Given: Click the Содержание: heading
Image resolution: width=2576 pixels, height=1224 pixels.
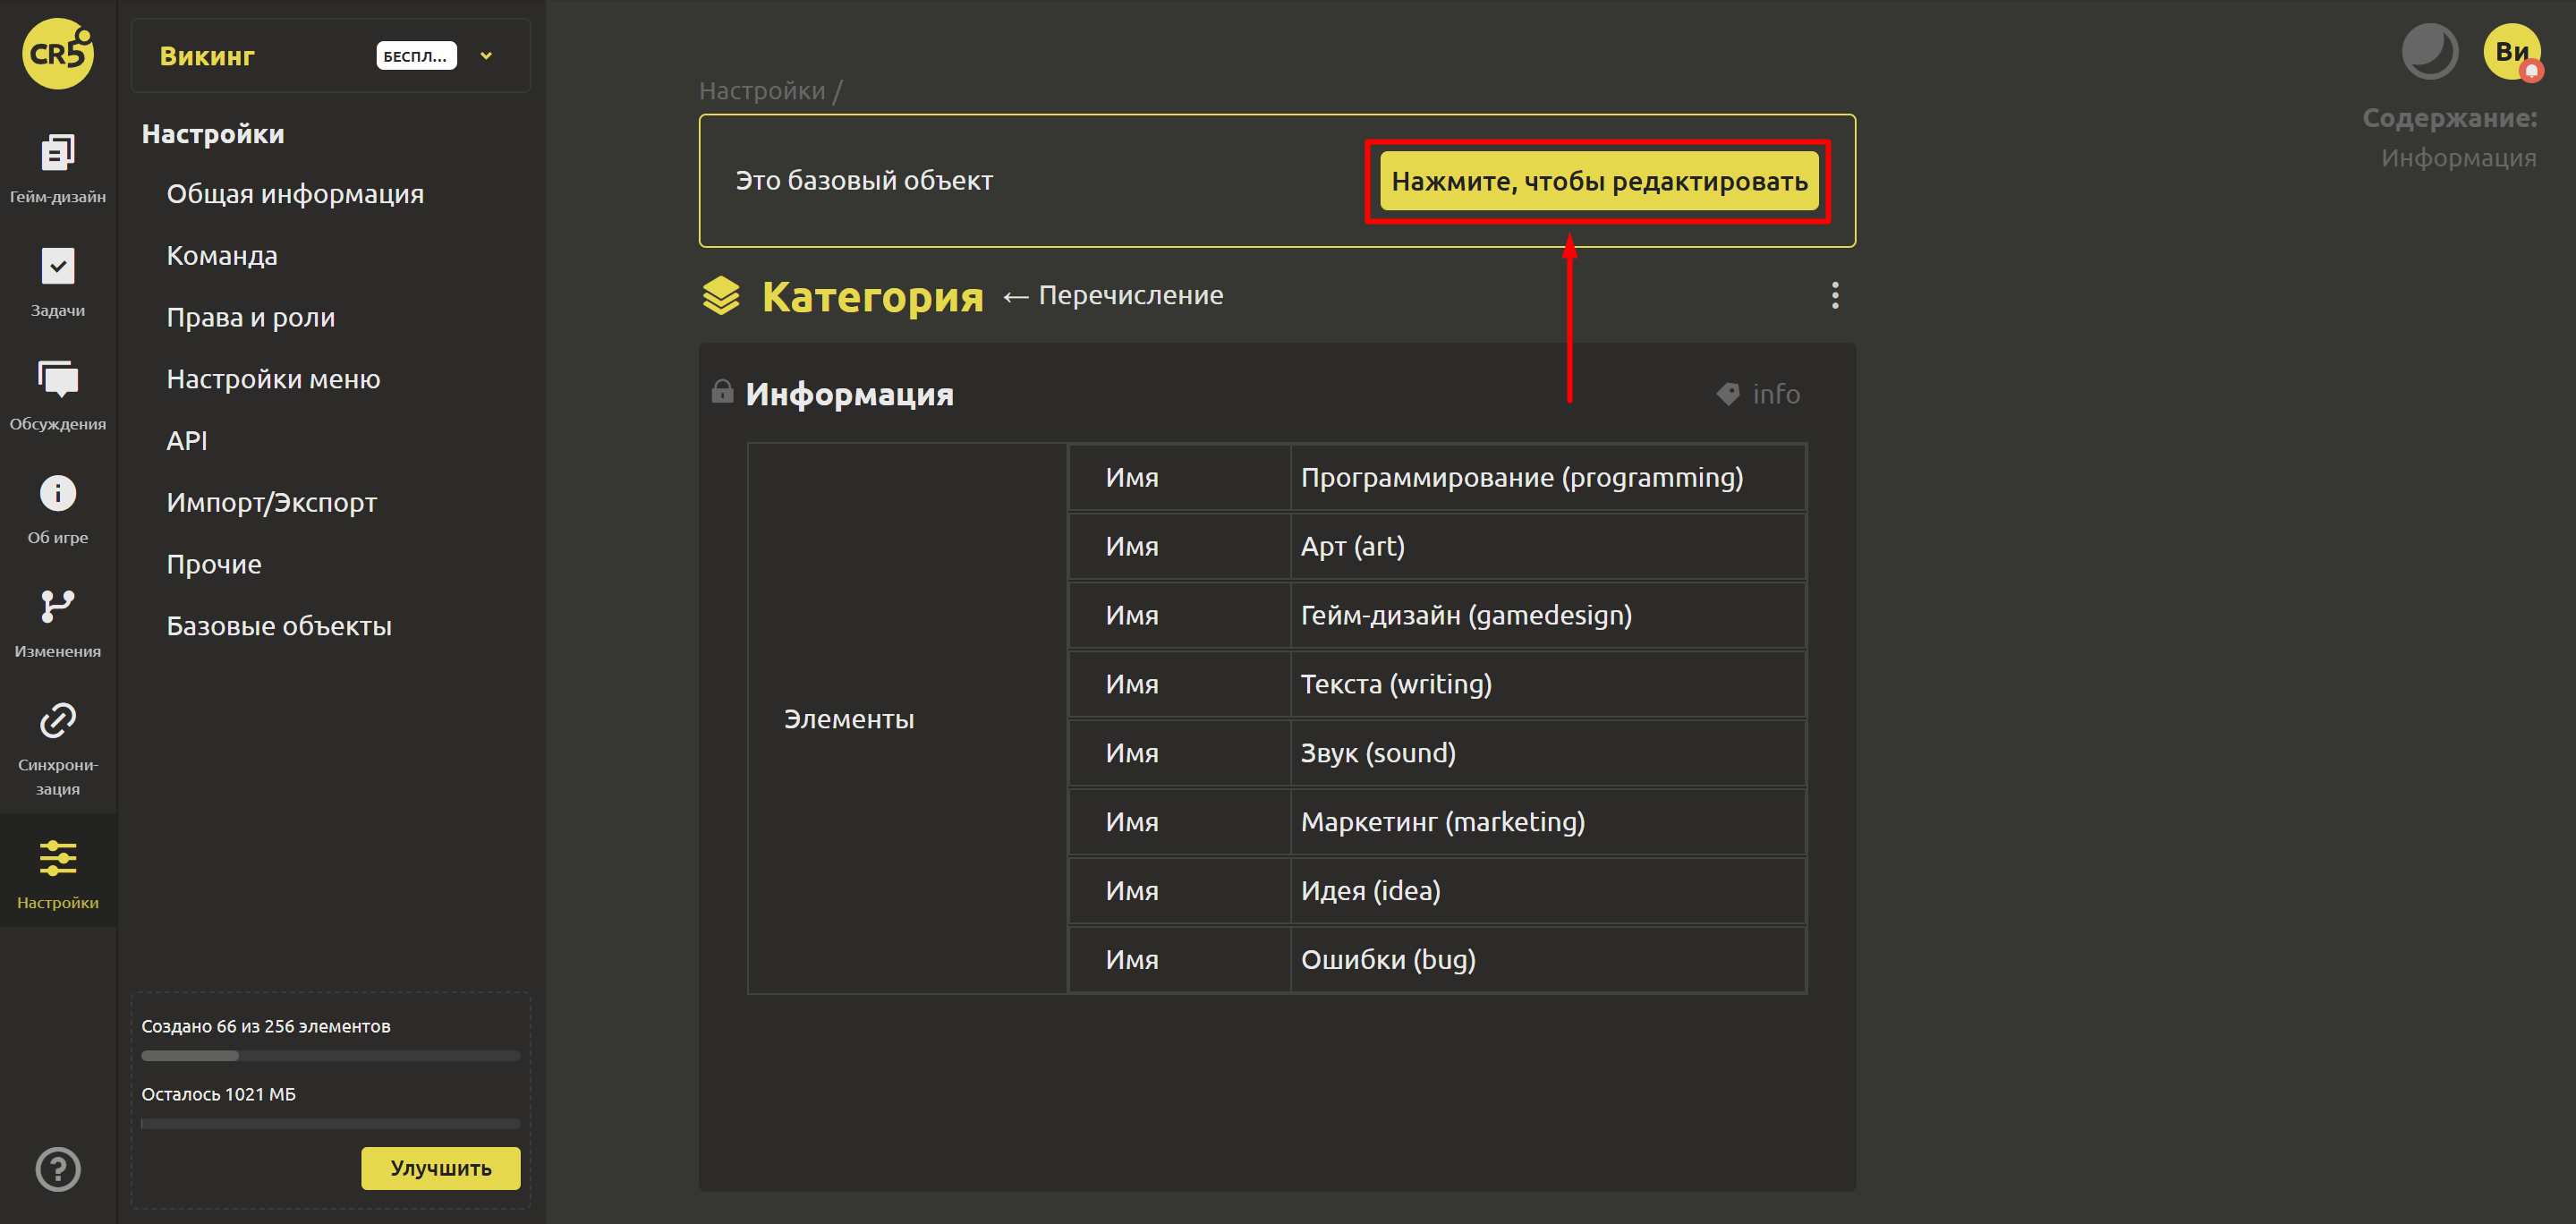Looking at the screenshot, I should click(2449, 118).
